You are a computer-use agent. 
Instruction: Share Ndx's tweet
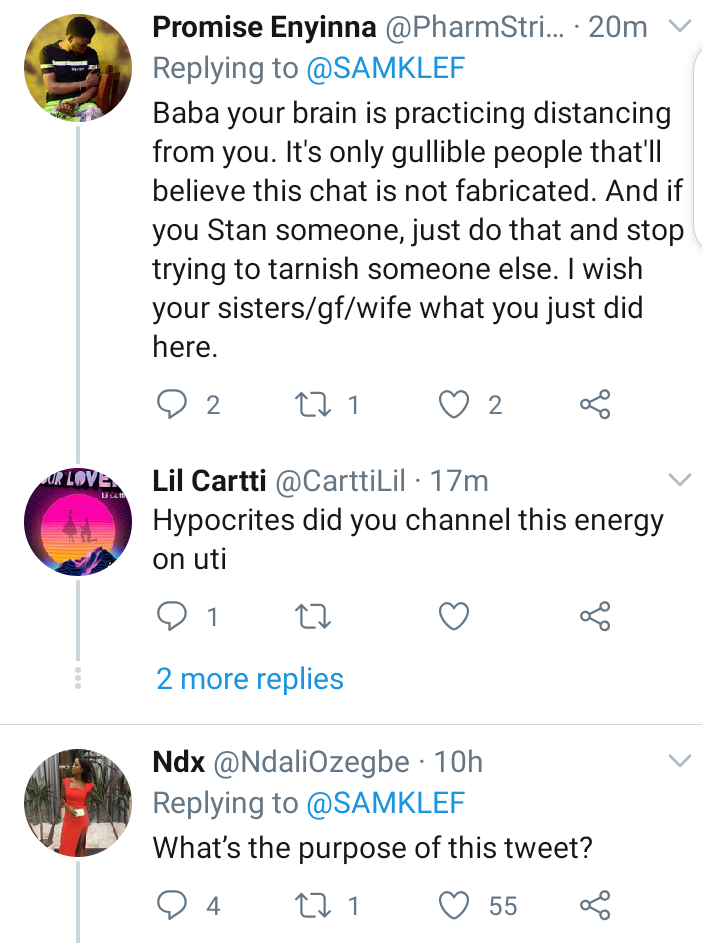595,905
